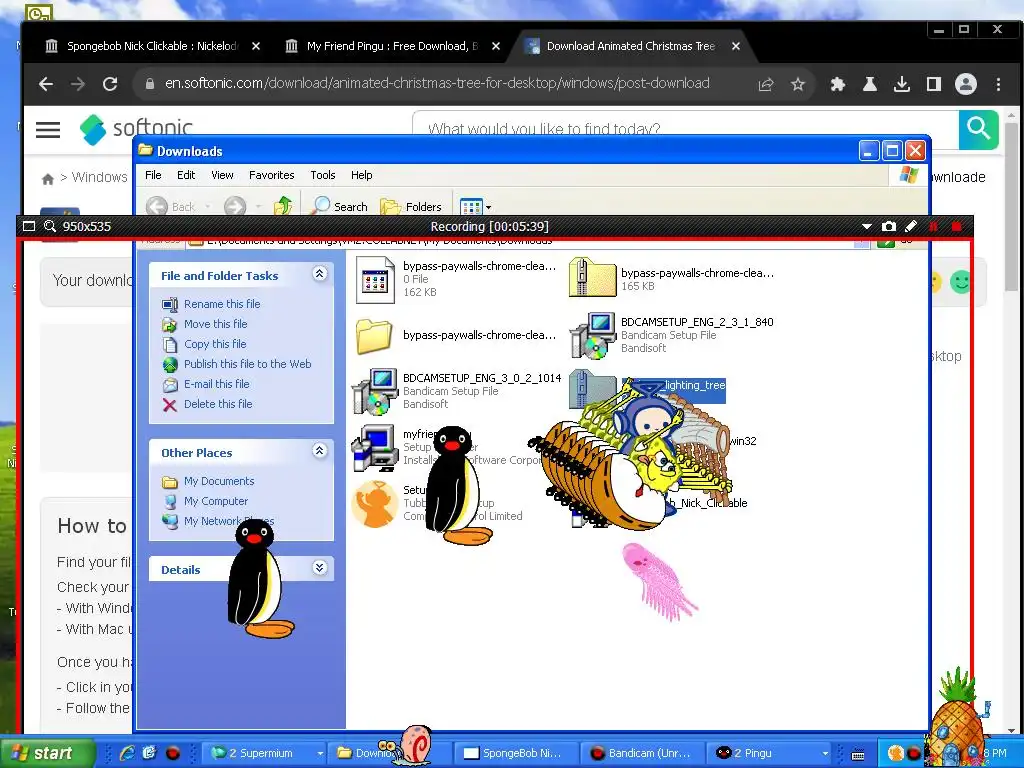Reload the Softonic page in Chrome

pos(110,84)
